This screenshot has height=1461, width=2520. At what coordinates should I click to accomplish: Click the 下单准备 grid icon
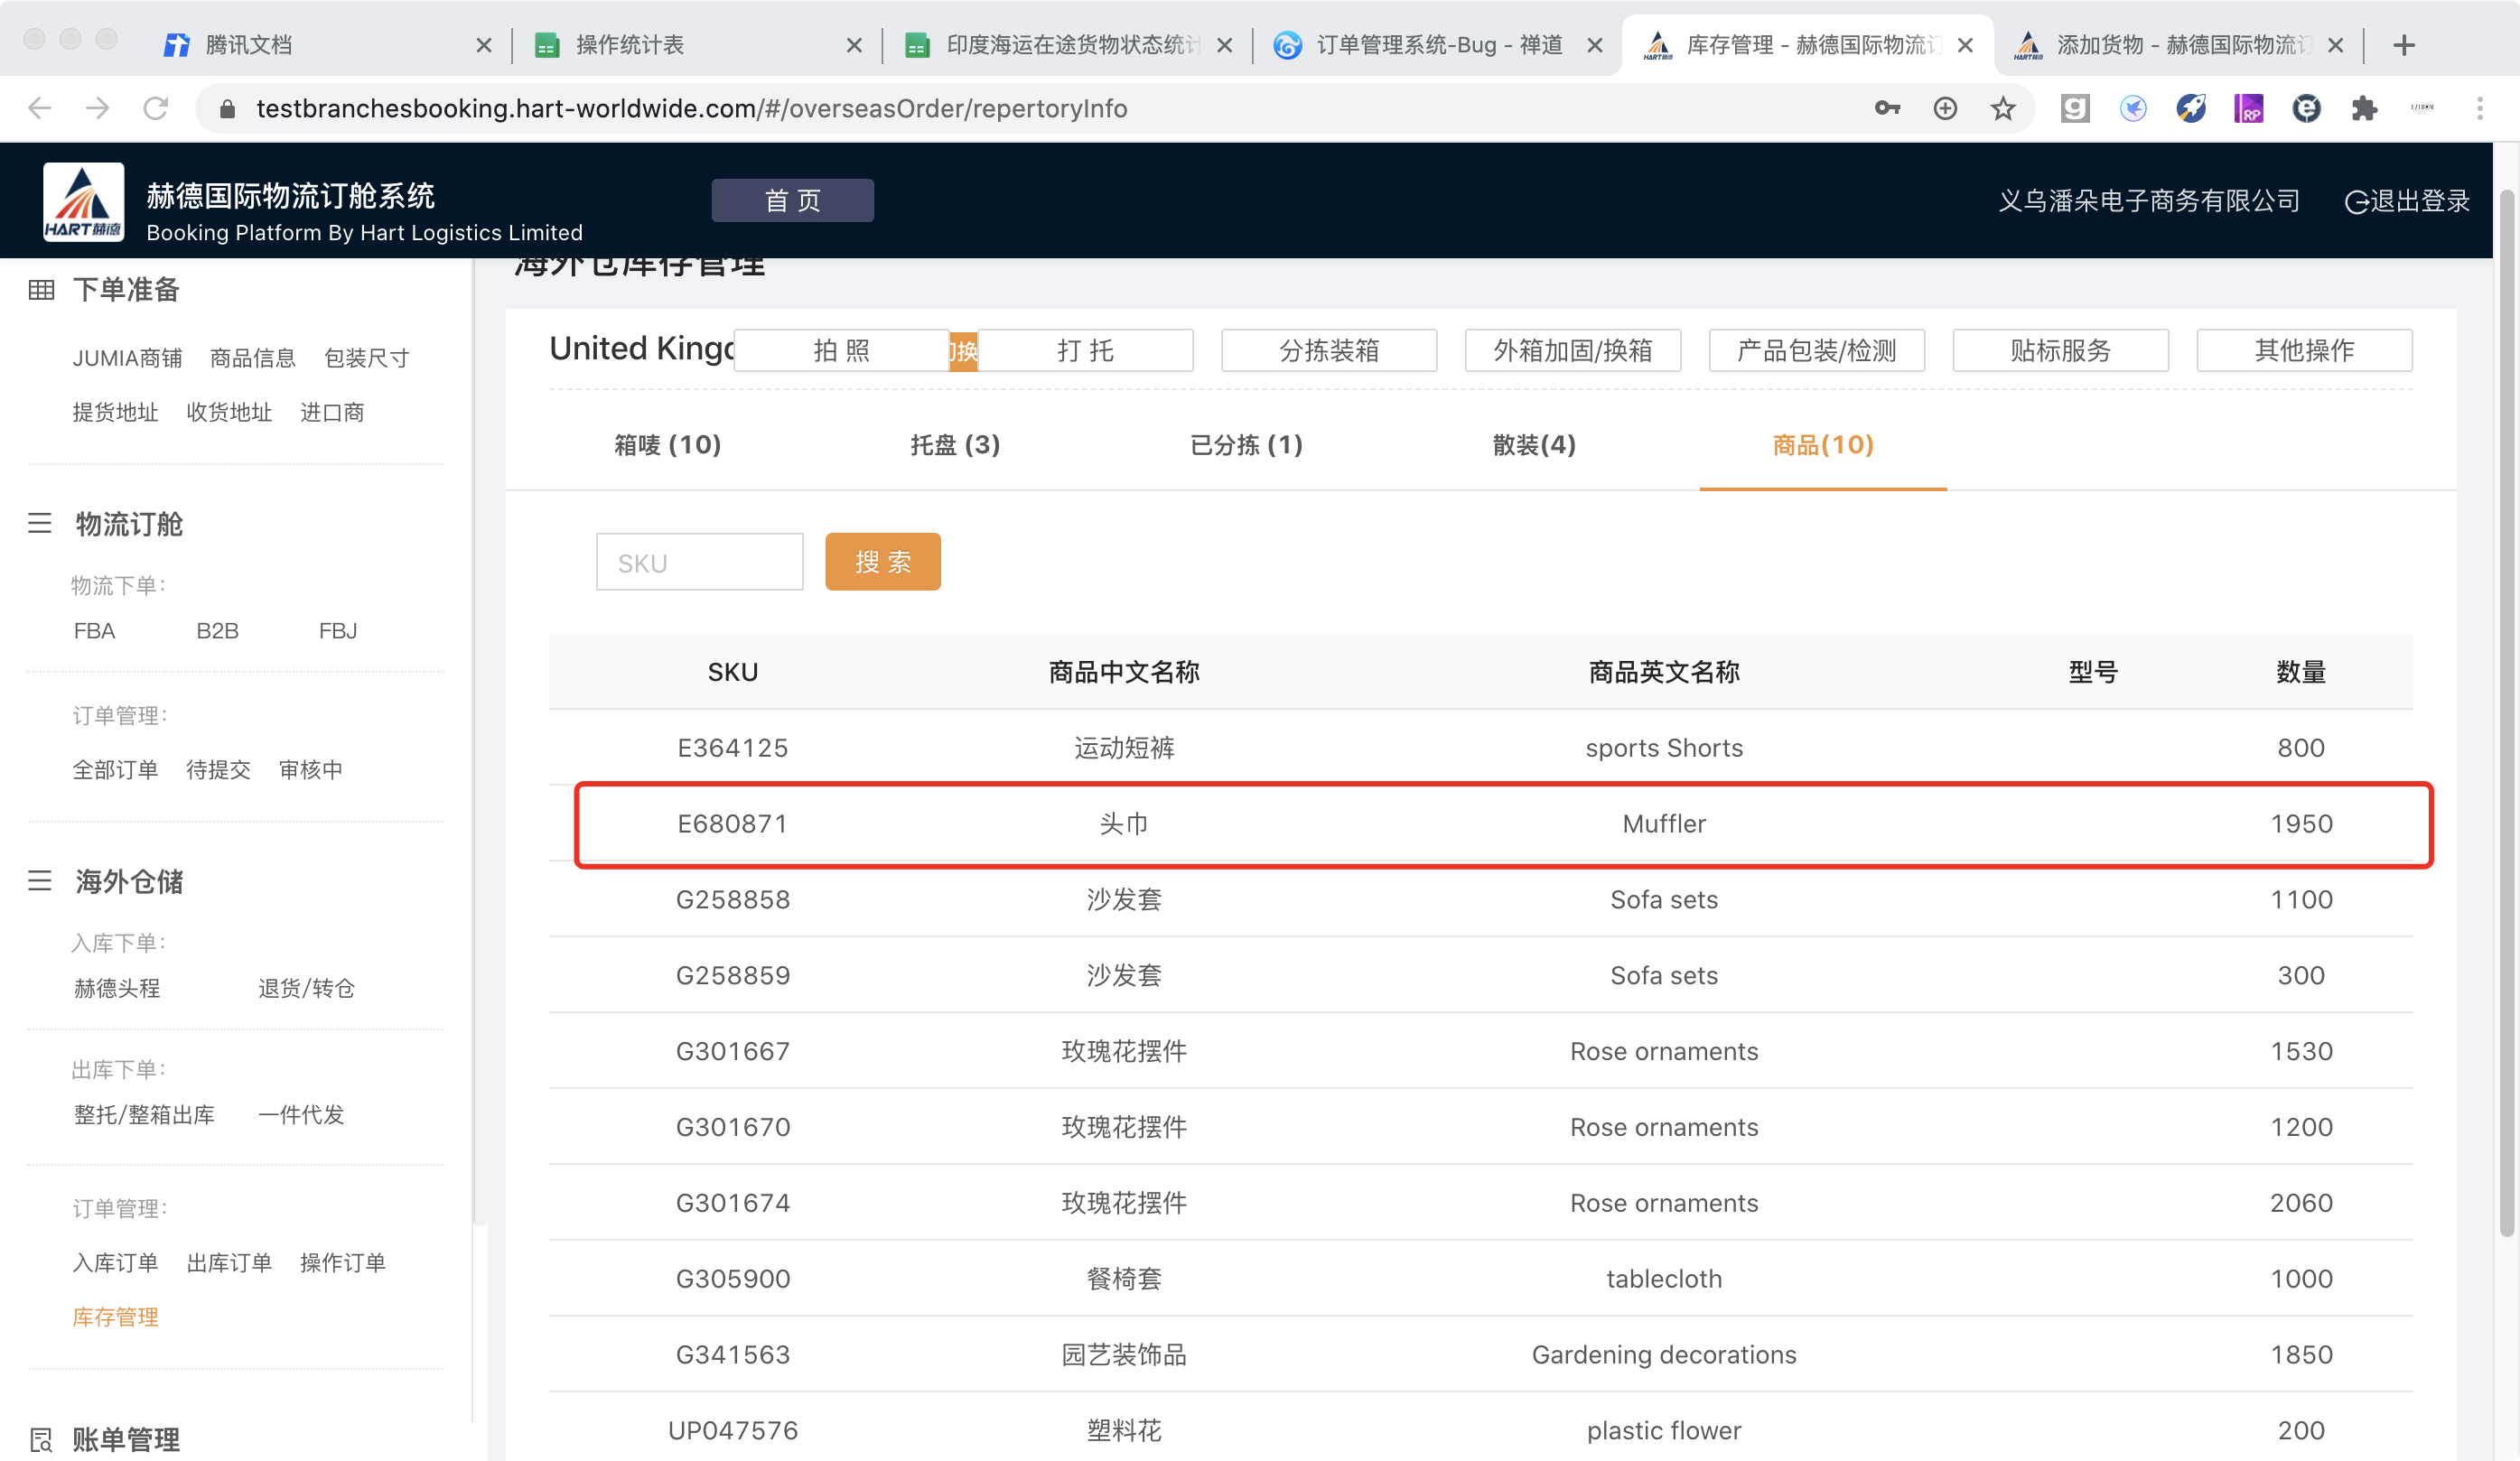point(41,290)
